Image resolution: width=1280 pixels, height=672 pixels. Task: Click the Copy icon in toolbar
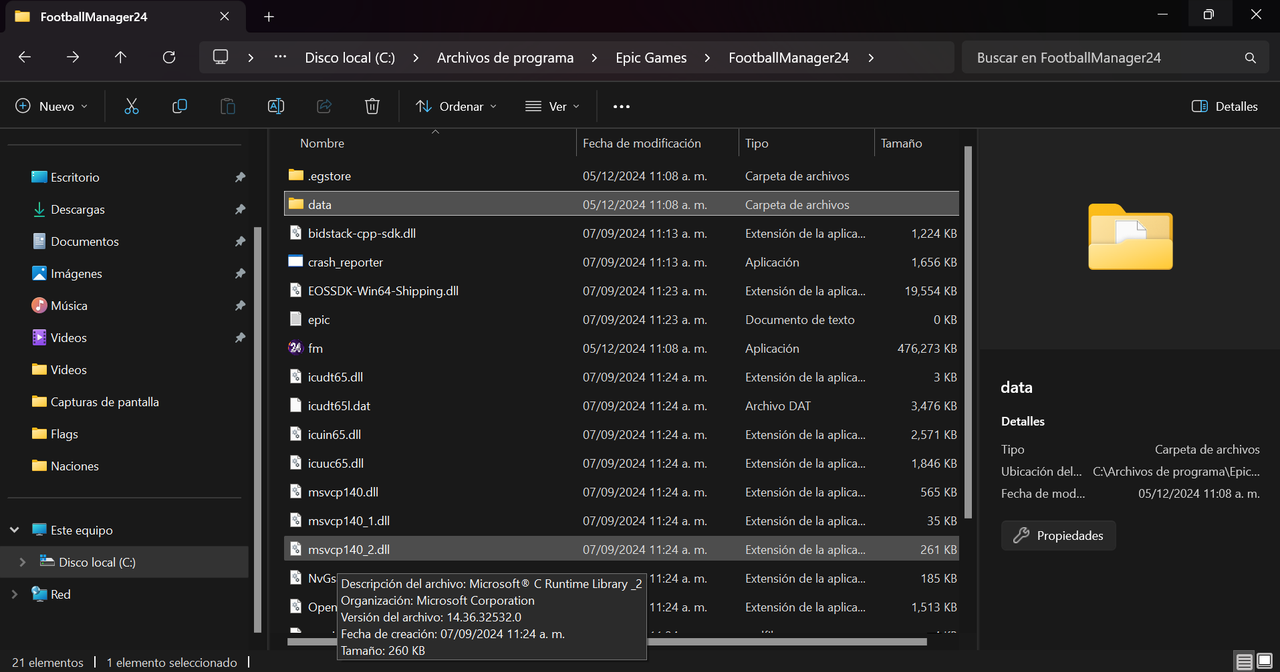180,106
